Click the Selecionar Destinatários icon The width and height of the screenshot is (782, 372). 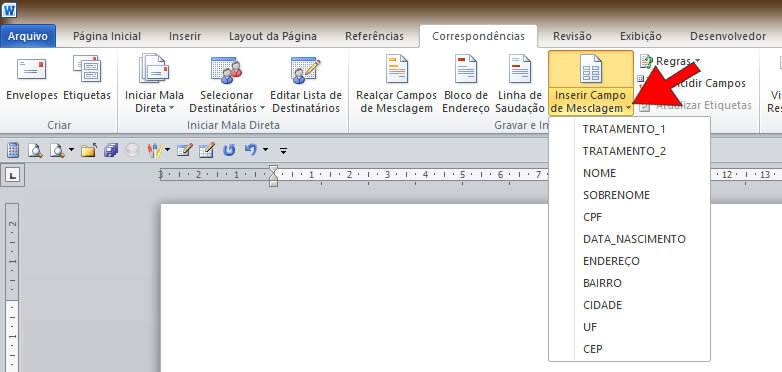coord(226,69)
